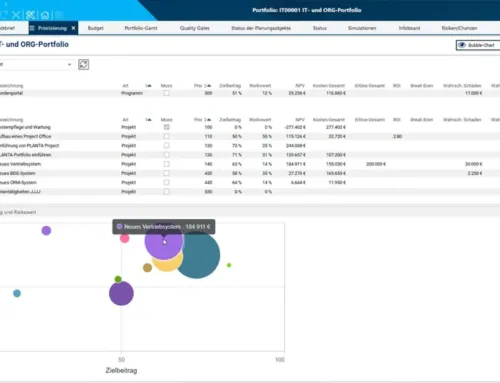
Task: Click the small light-purple bubble at the chart top
Action: 46,230
